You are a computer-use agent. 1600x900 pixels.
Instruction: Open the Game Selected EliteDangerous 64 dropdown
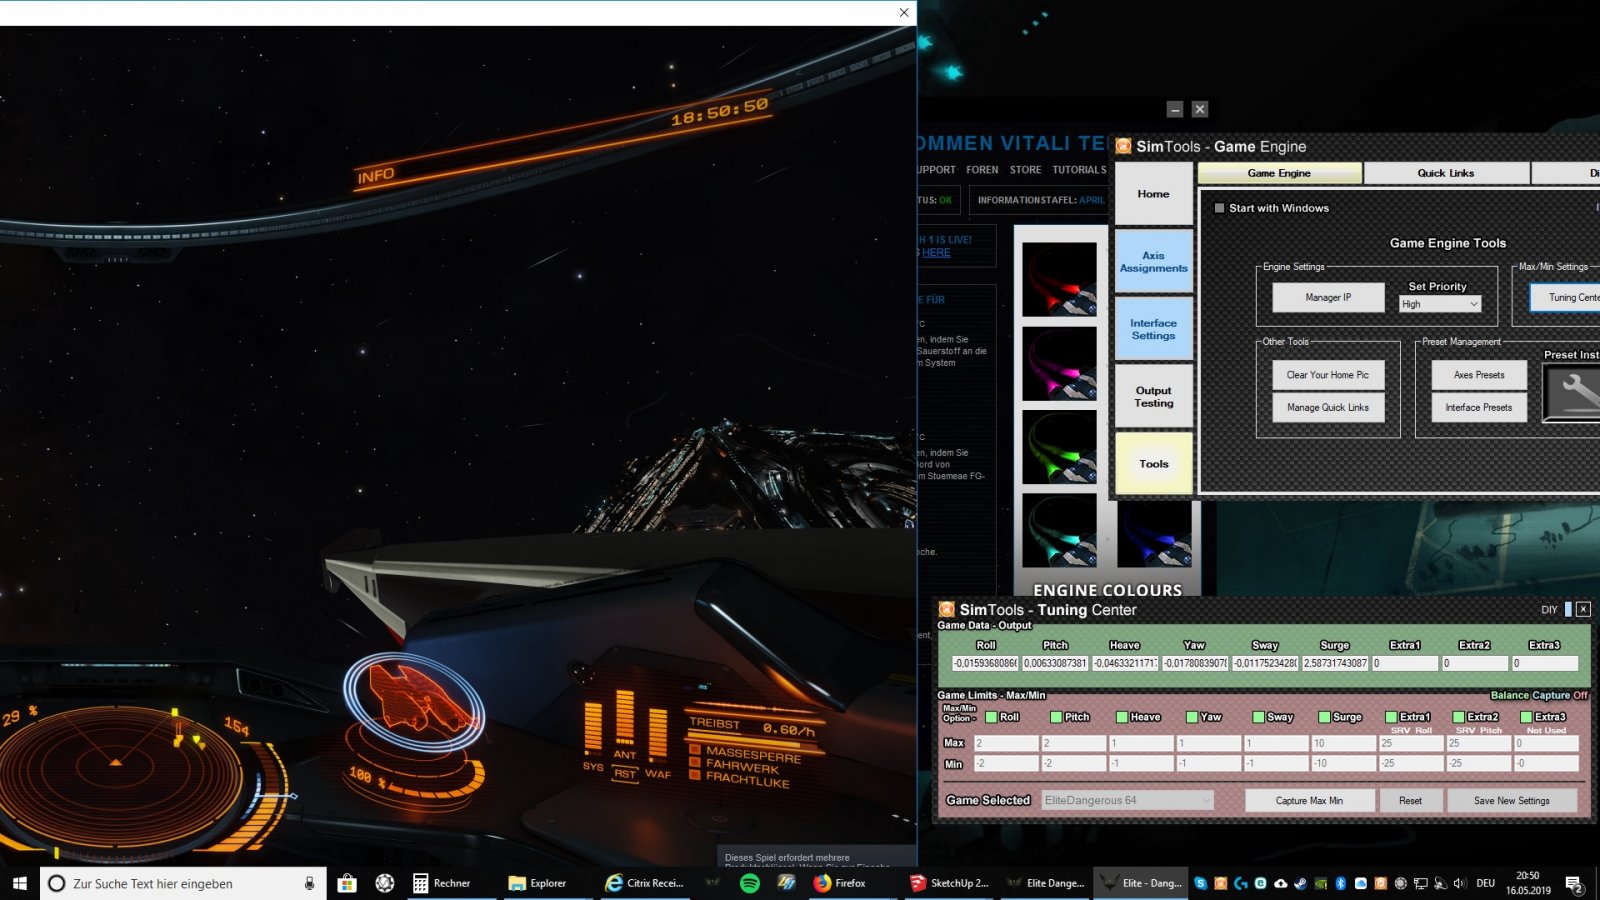pos(1127,800)
